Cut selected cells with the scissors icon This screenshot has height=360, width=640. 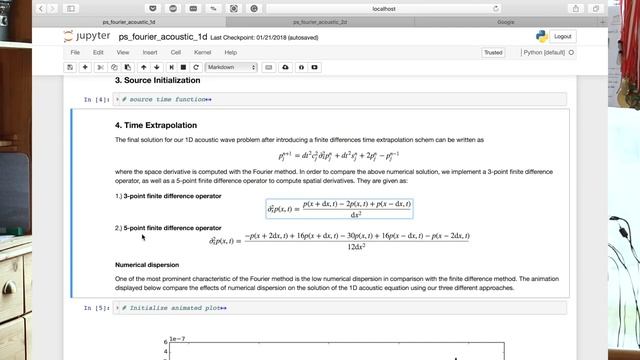[x=100, y=67]
